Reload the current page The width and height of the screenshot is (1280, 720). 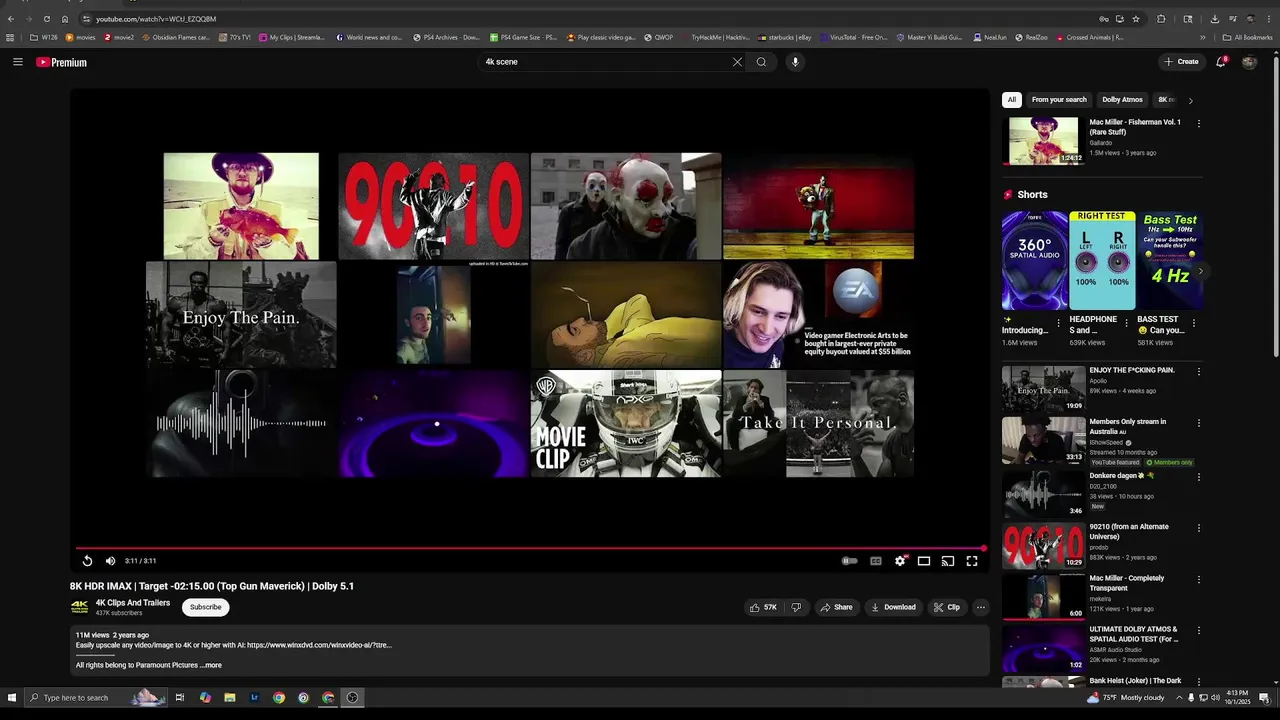click(46, 19)
